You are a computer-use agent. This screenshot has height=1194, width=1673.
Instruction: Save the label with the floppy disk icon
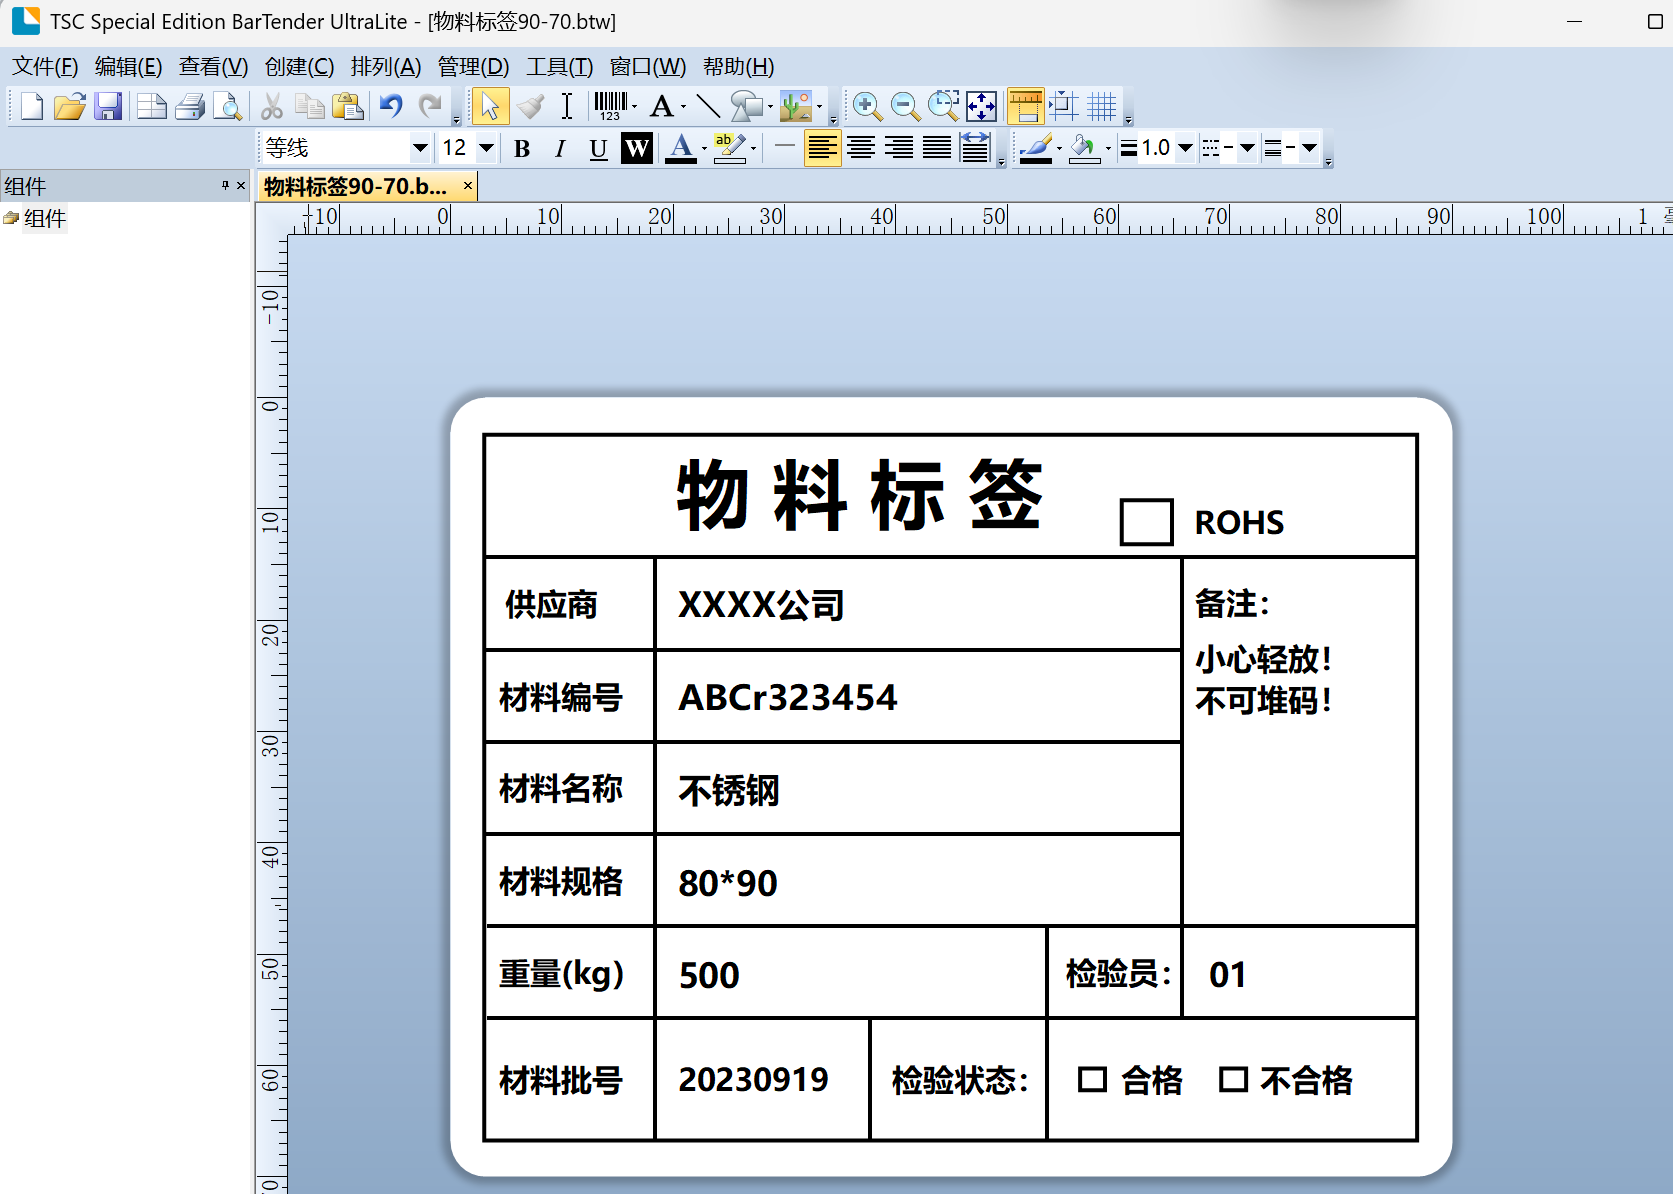pyautogui.click(x=108, y=106)
